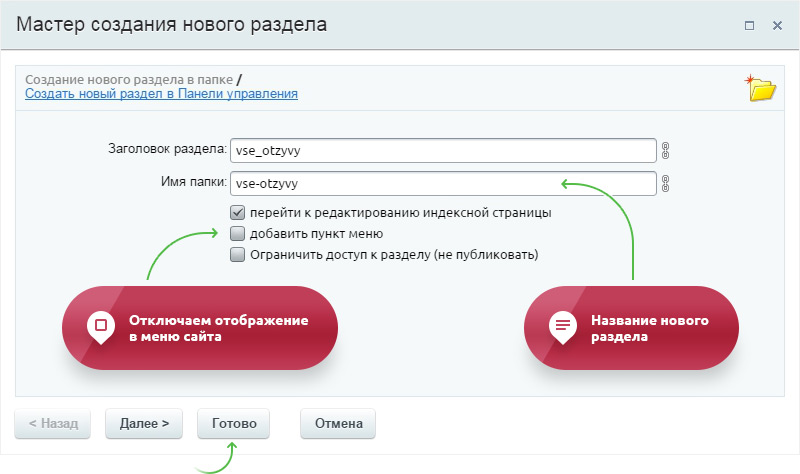
Task: Click document pin icon in Название нового раздела callout
Action: pyautogui.click(x=562, y=325)
